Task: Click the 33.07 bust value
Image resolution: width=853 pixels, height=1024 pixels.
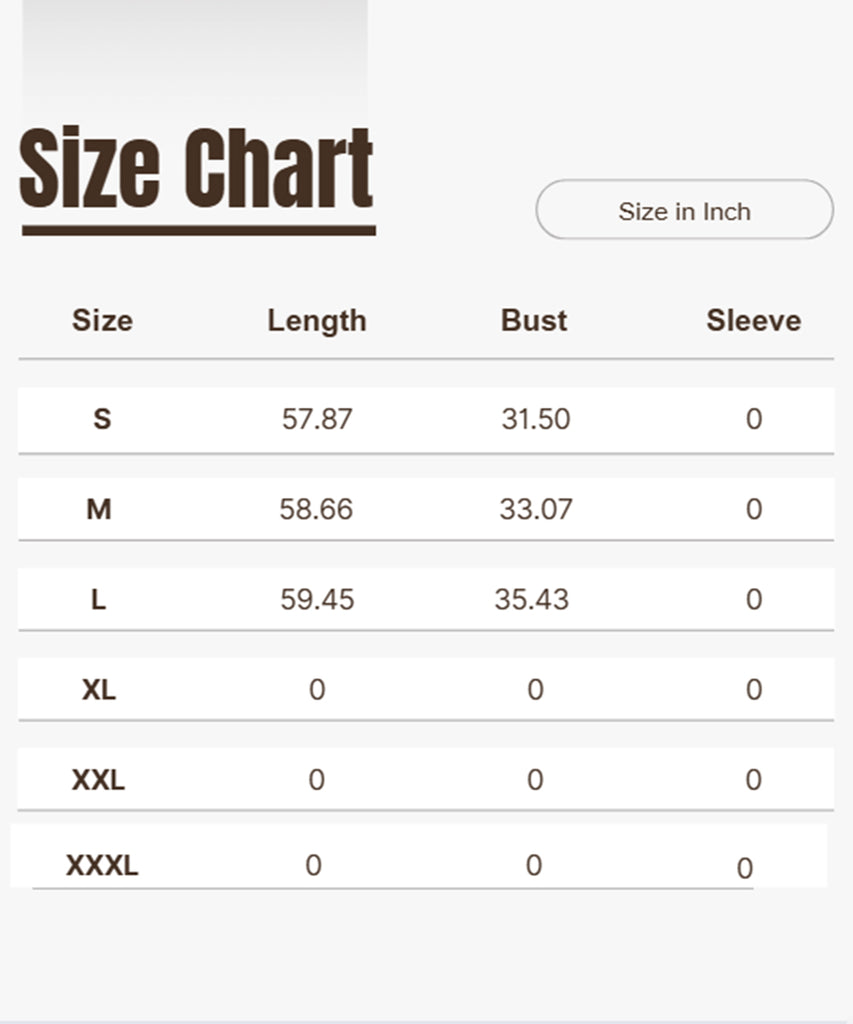Action: [536, 509]
